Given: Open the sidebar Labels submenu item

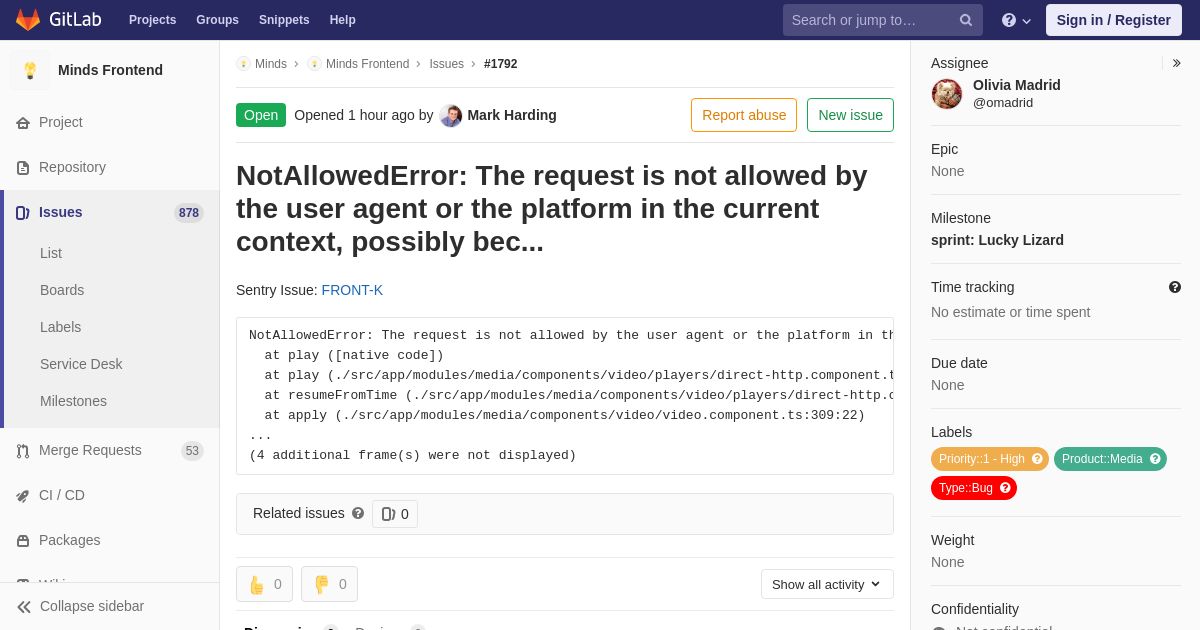Looking at the screenshot, I should pyautogui.click(x=61, y=327).
